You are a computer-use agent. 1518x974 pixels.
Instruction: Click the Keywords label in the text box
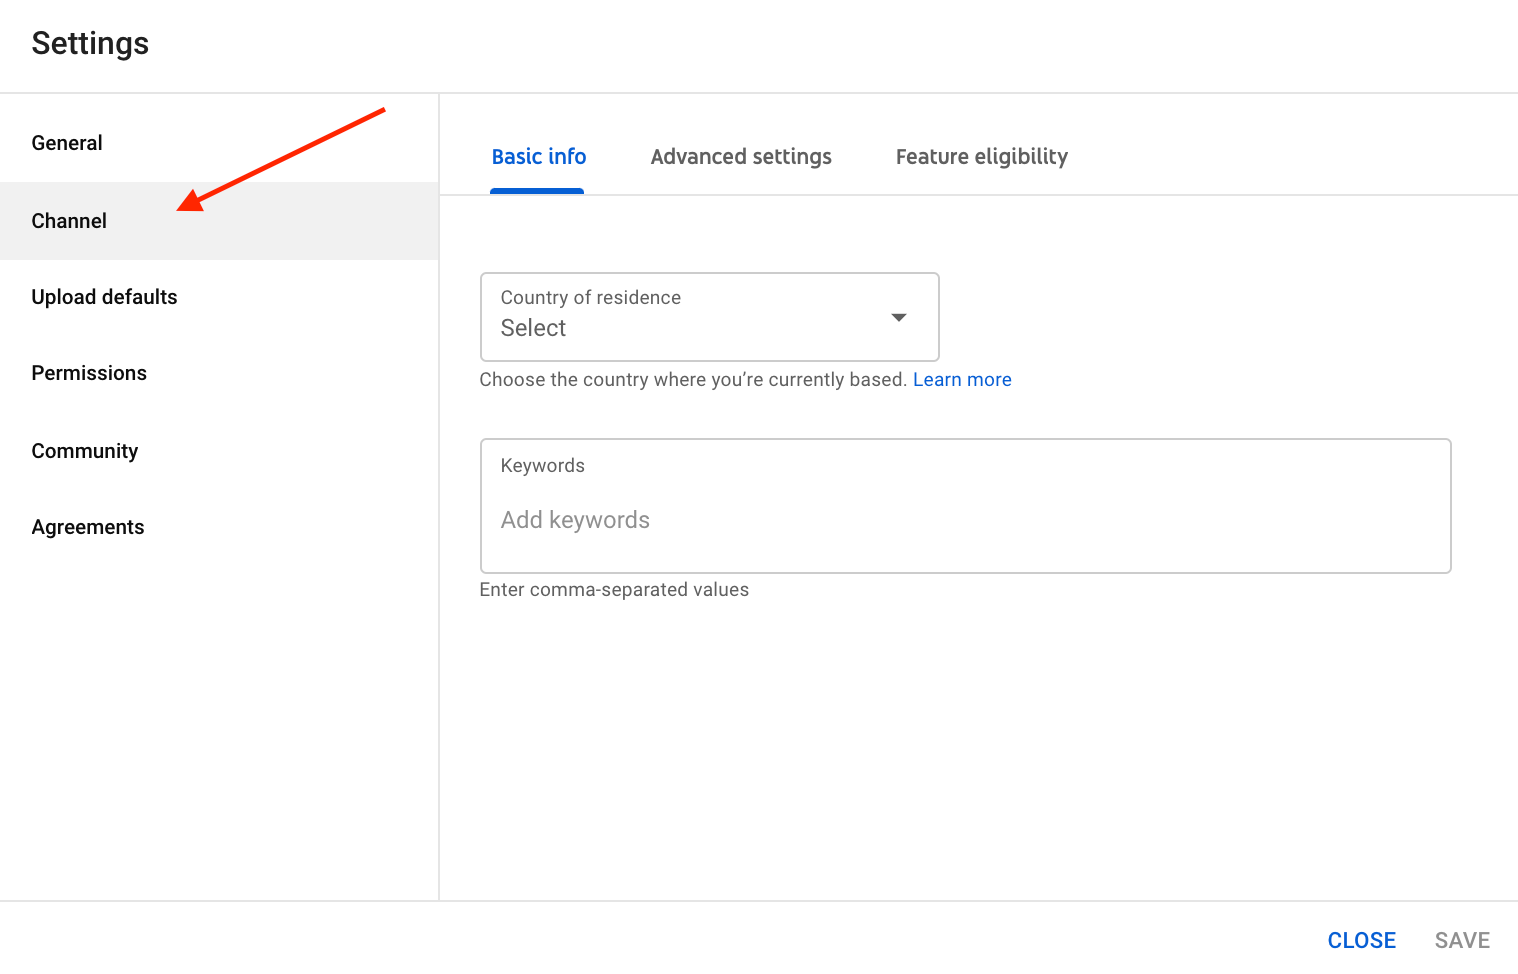pos(542,466)
